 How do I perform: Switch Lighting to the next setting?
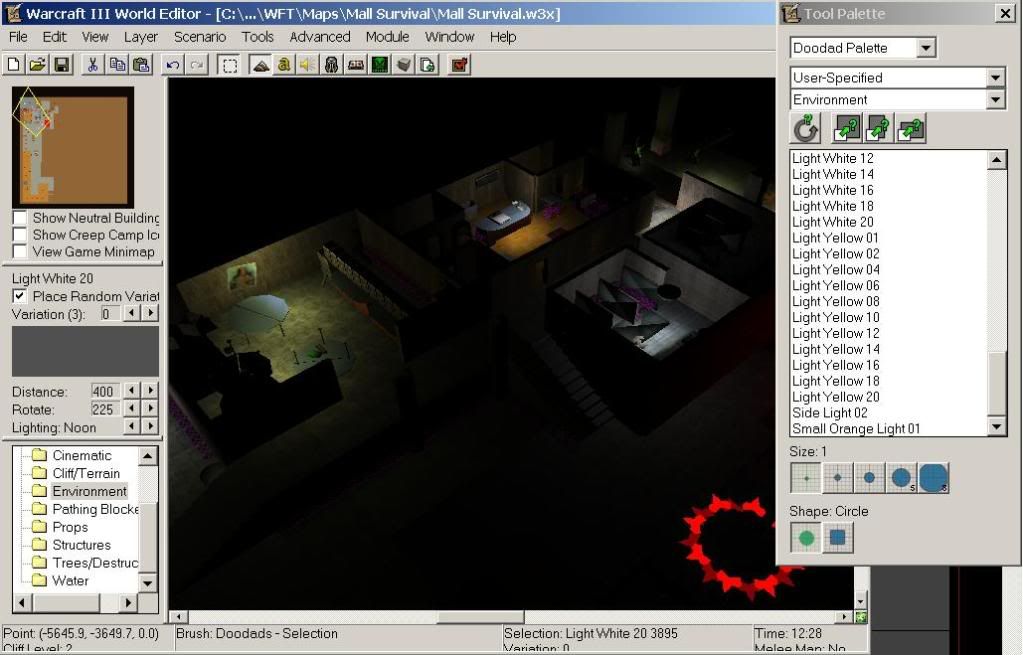[x=150, y=427]
